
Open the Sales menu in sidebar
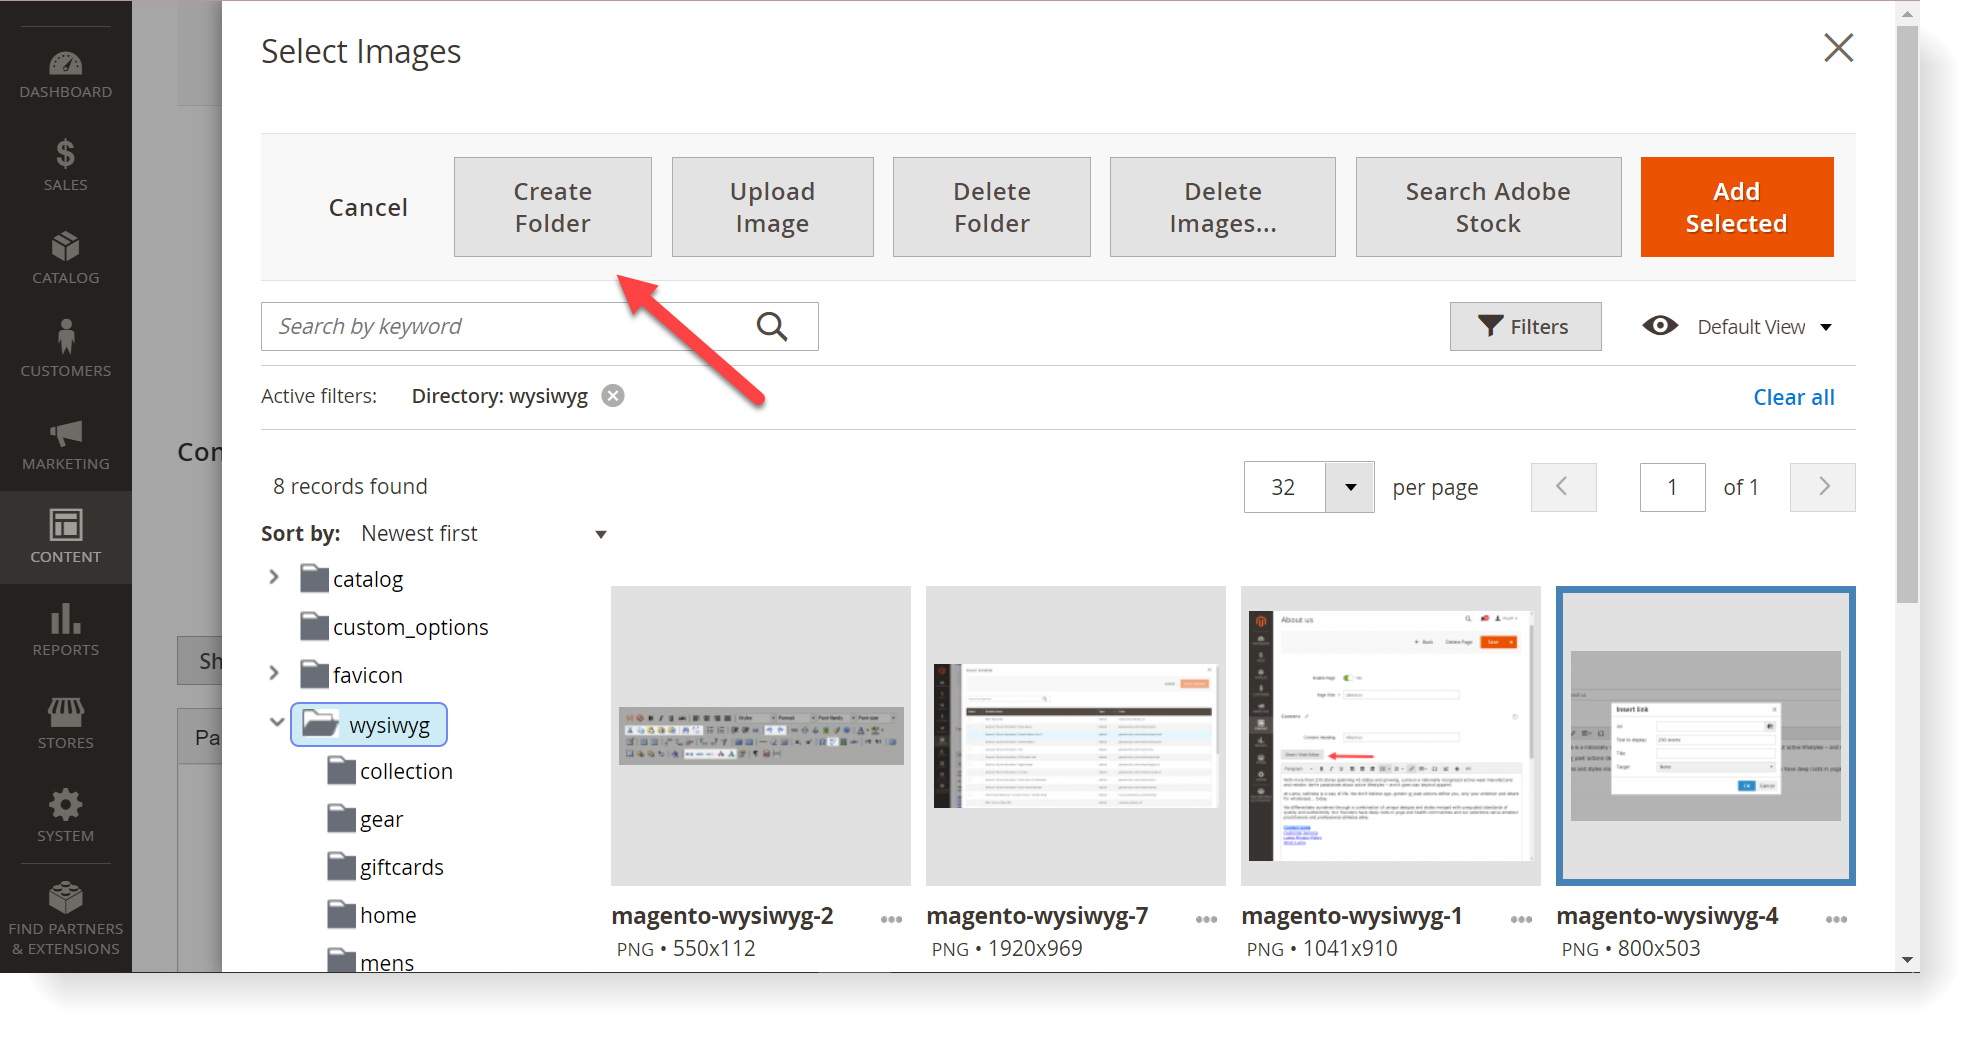tap(65, 166)
